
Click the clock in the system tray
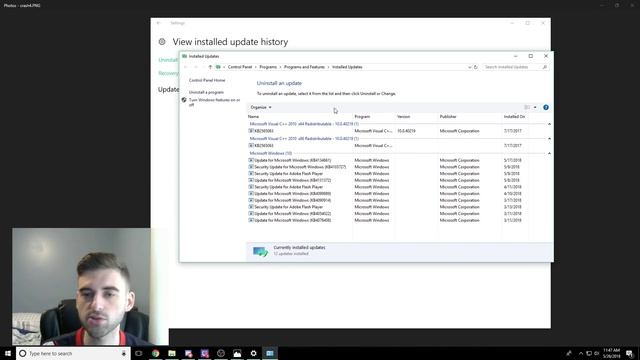(611, 353)
